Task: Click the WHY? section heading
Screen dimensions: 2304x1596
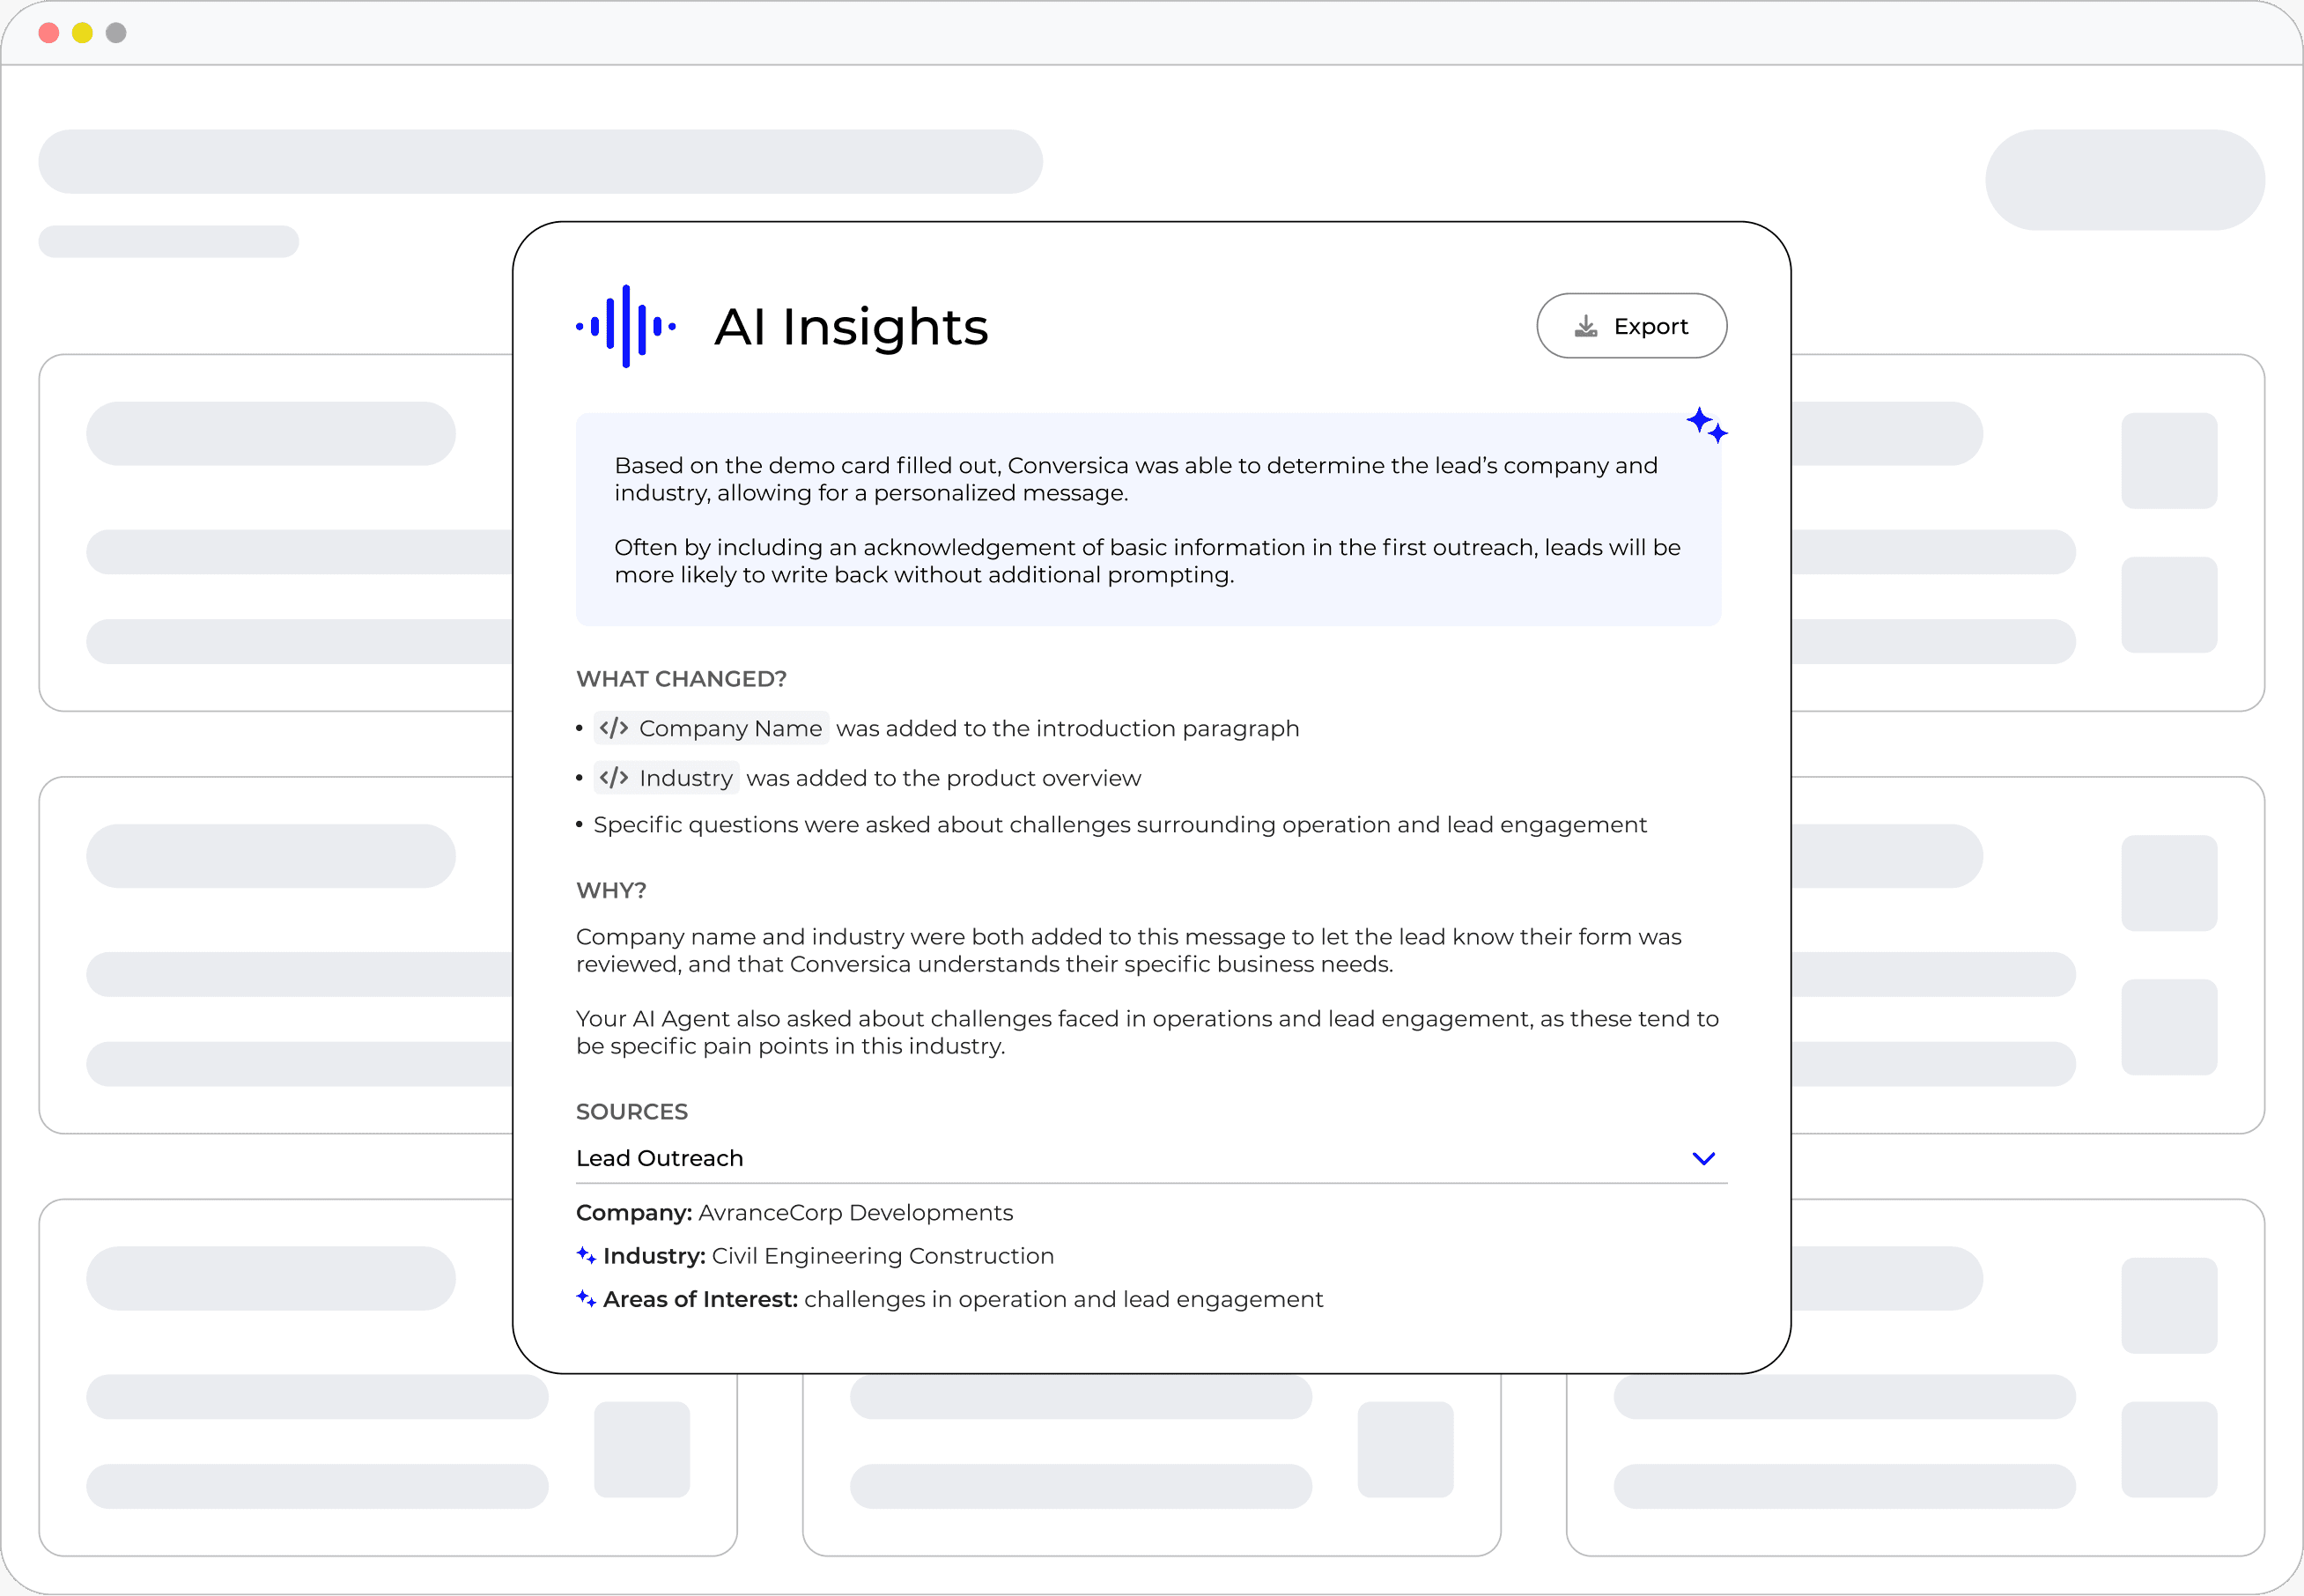Action: [x=611, y=890]
